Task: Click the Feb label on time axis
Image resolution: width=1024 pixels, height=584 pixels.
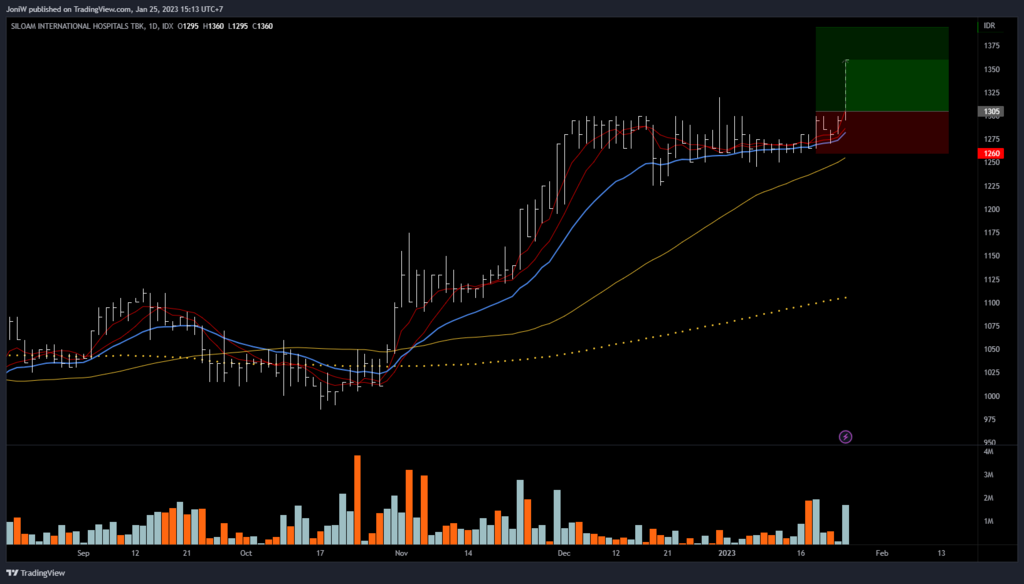Action: click(x=881, y=552)
